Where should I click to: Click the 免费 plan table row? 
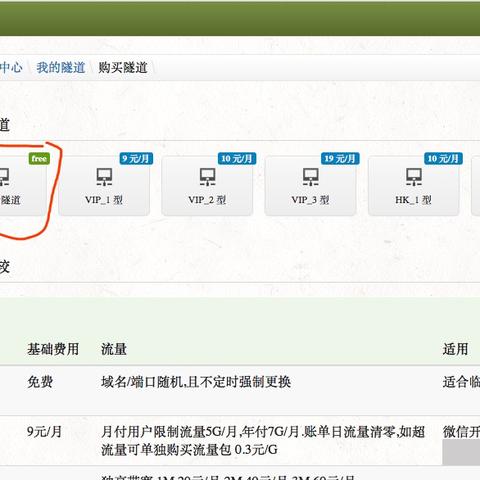[240, 390]
